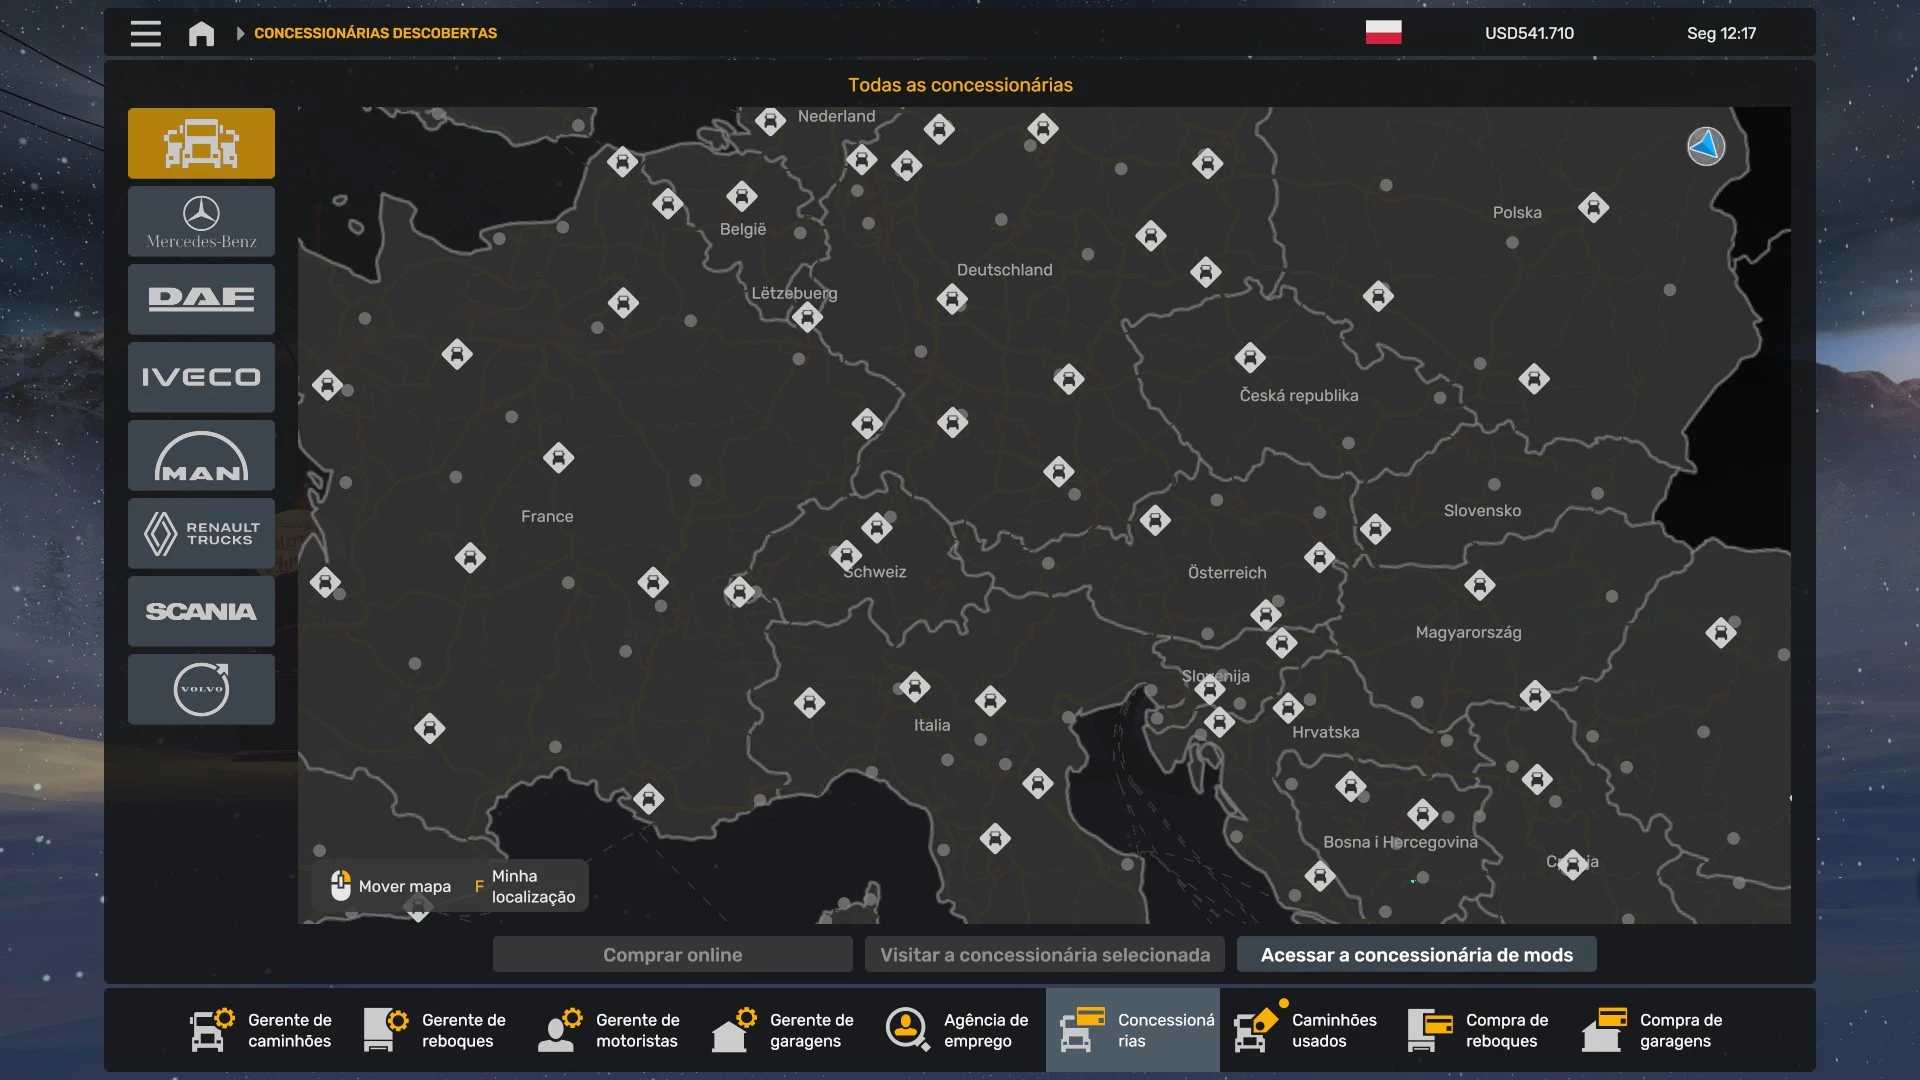Filter dealers by MAN brand
The image size is (1920, 1080).
201,456
